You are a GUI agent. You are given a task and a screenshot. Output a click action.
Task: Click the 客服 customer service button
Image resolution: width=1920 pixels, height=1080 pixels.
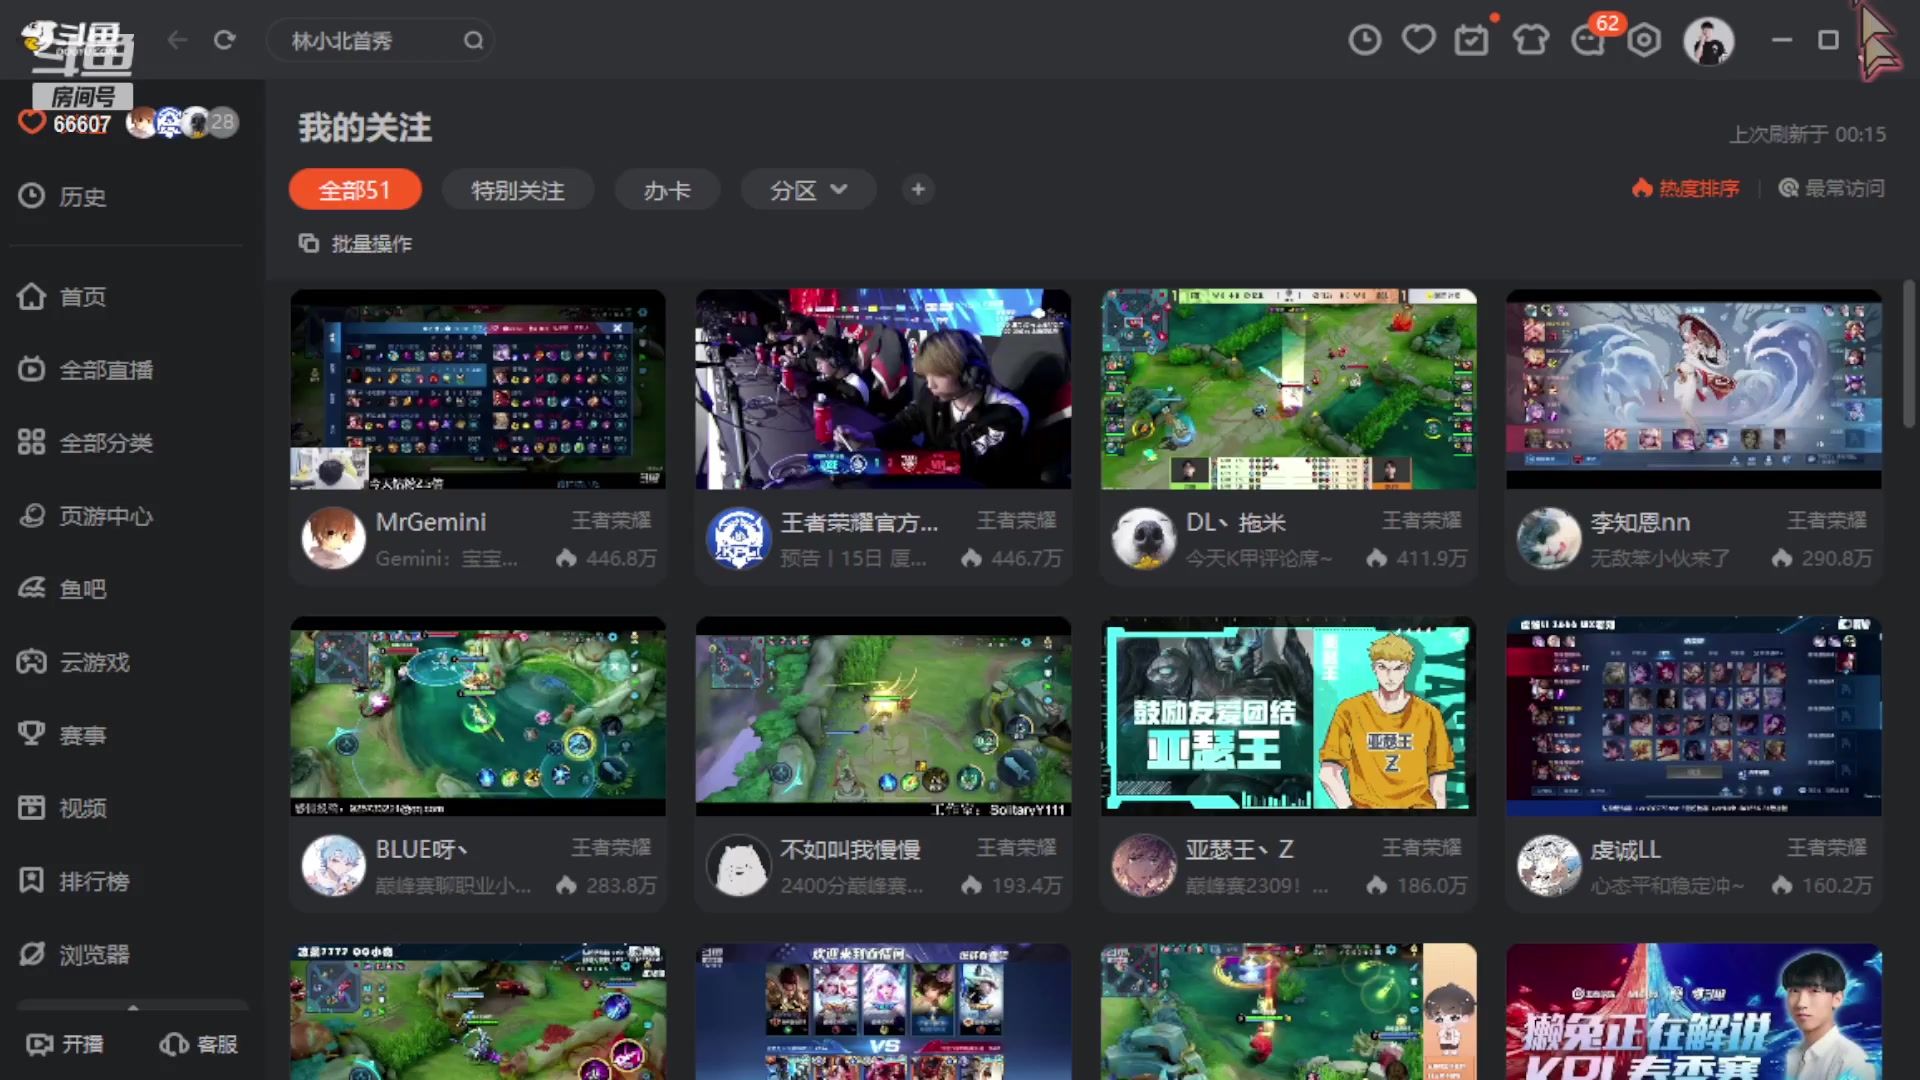tap(199, 1044)
